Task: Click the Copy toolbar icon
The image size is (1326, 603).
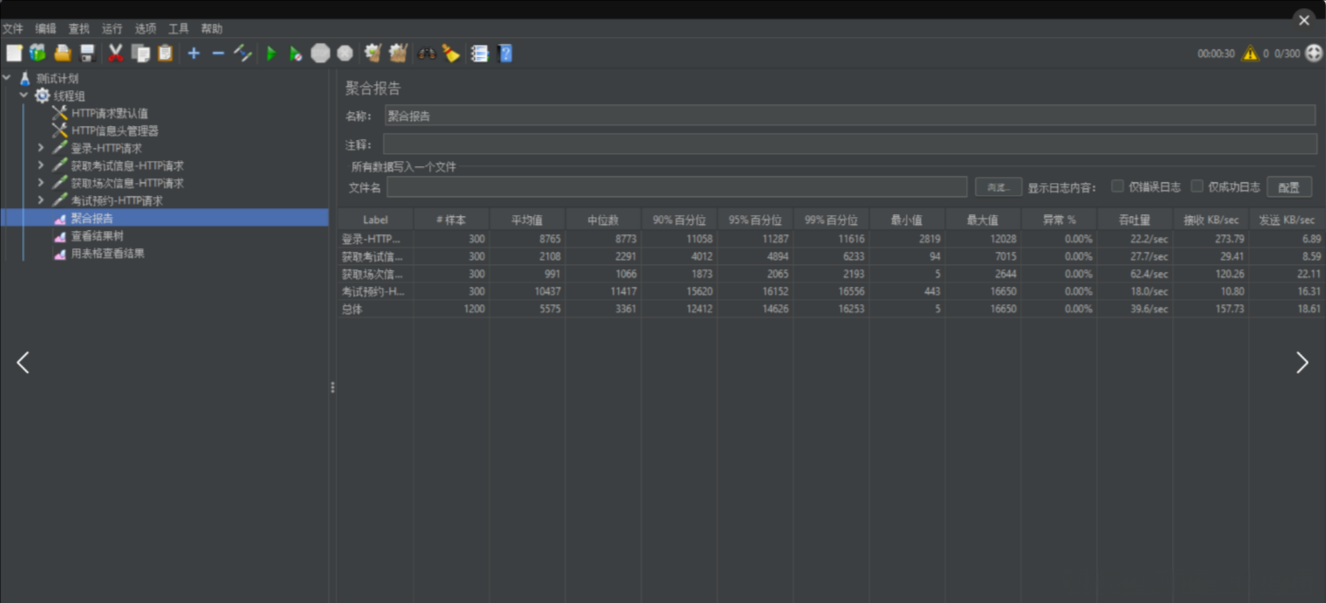Action: pyautogui.click(x=140, y=53)
